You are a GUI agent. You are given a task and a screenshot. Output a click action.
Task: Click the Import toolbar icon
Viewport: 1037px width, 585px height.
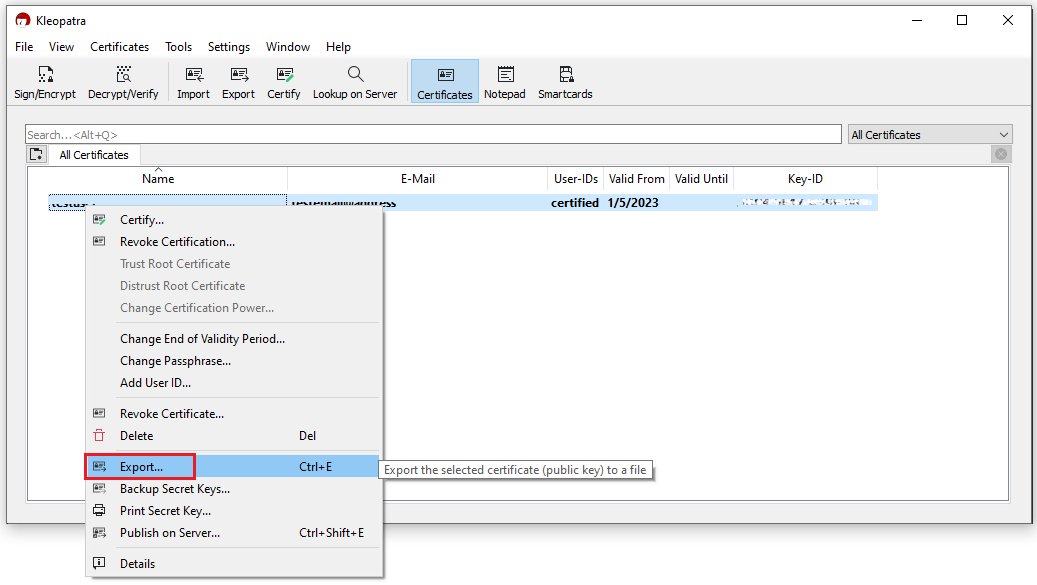coord(193,82)
